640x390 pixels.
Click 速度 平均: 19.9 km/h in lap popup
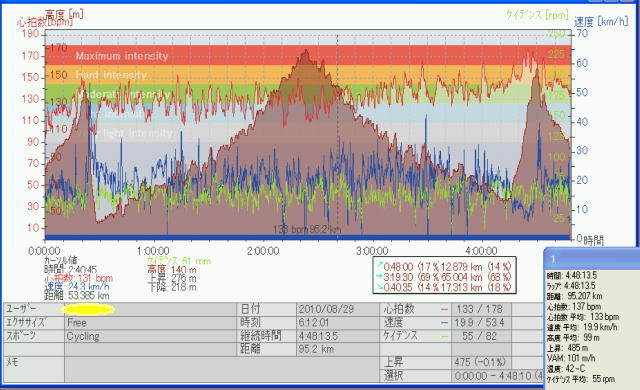tap(582, 327)
